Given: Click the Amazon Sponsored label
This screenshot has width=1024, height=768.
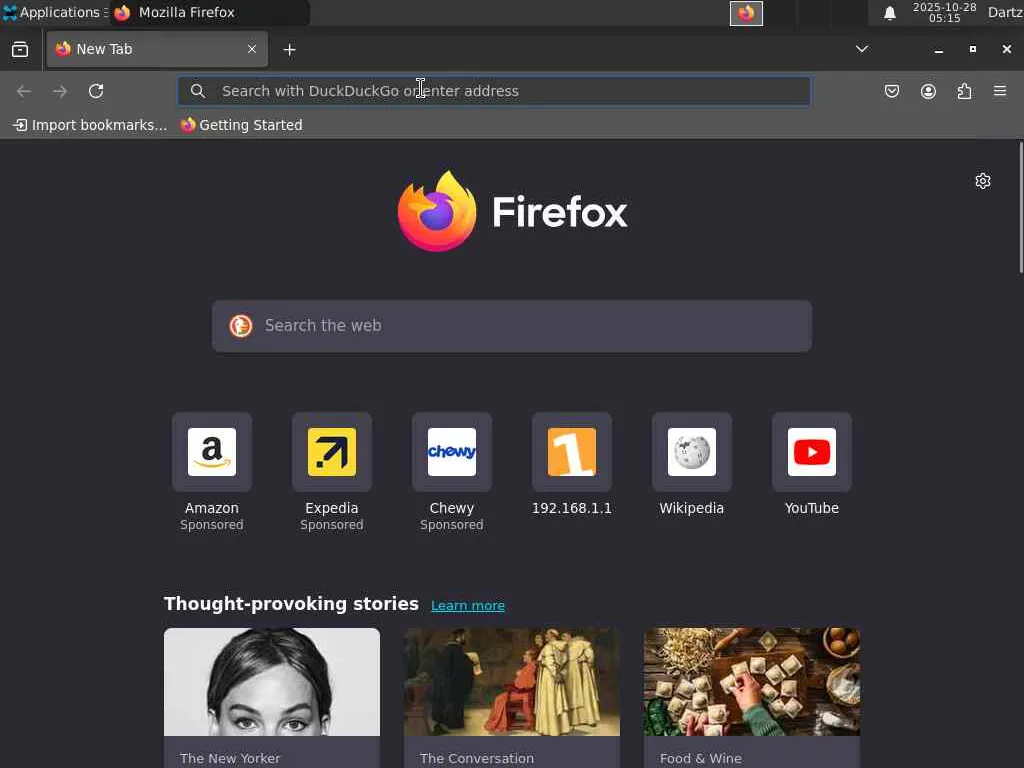Looking at the screenshot, I should [212, 525].
